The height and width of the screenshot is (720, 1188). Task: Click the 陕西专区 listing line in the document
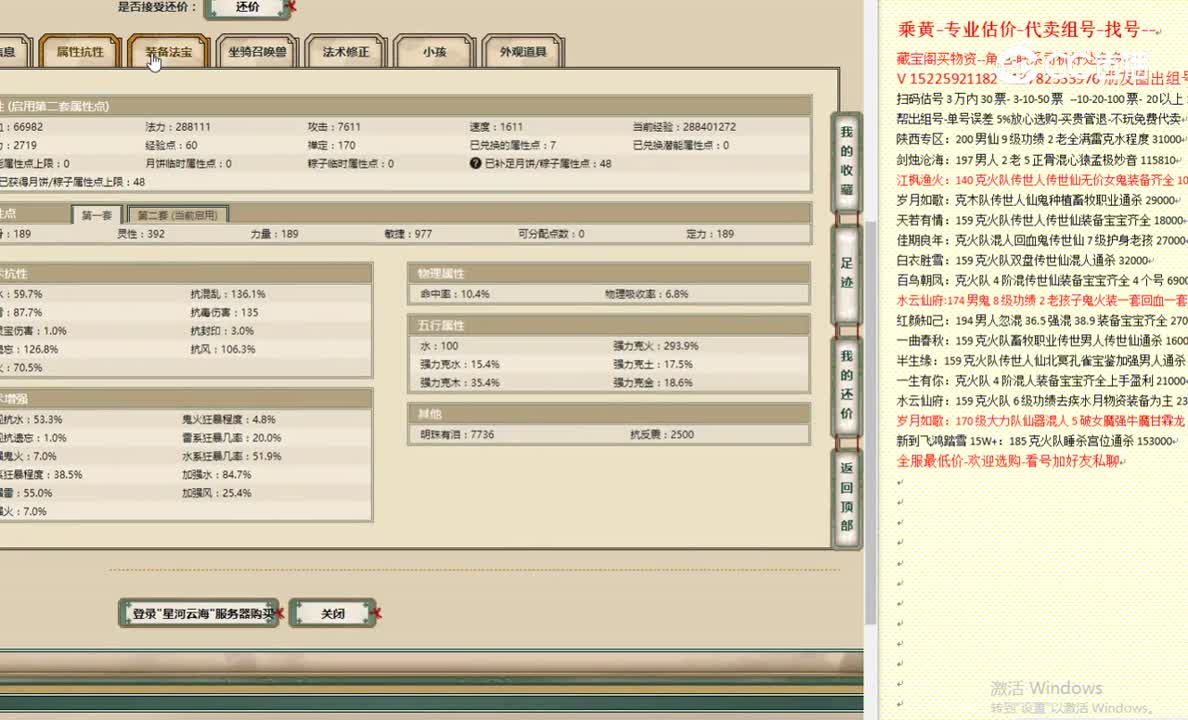1042,139
